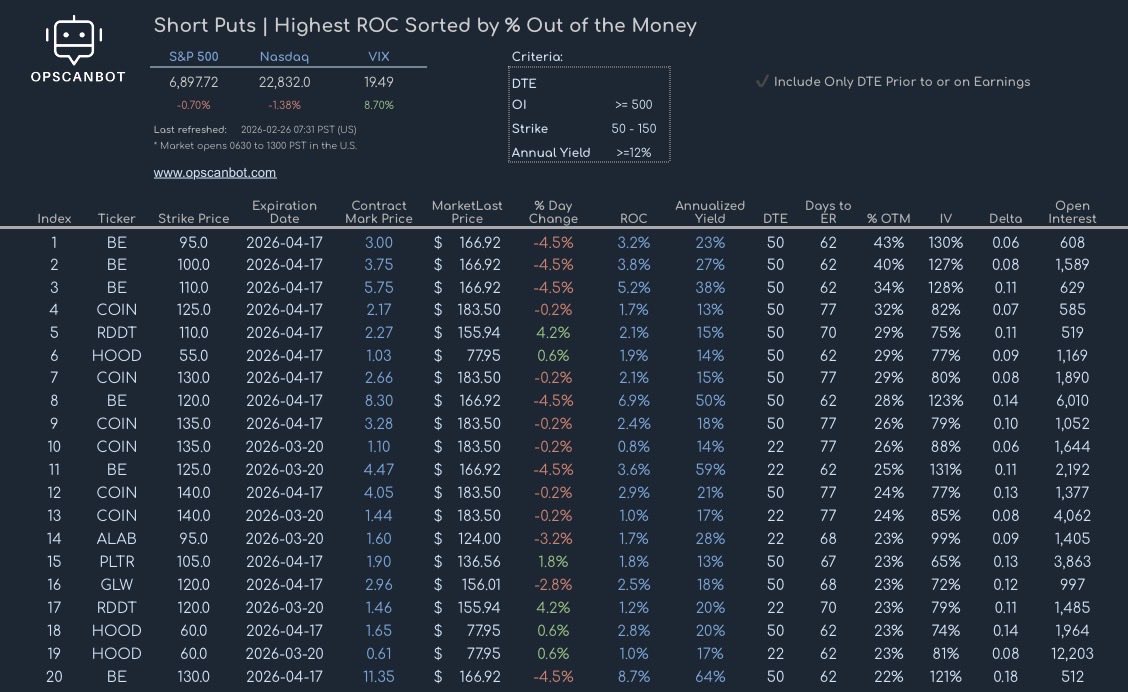Screen dimensions: 1128x692
Task: Click the IV column header
Action: coord(945,219)
